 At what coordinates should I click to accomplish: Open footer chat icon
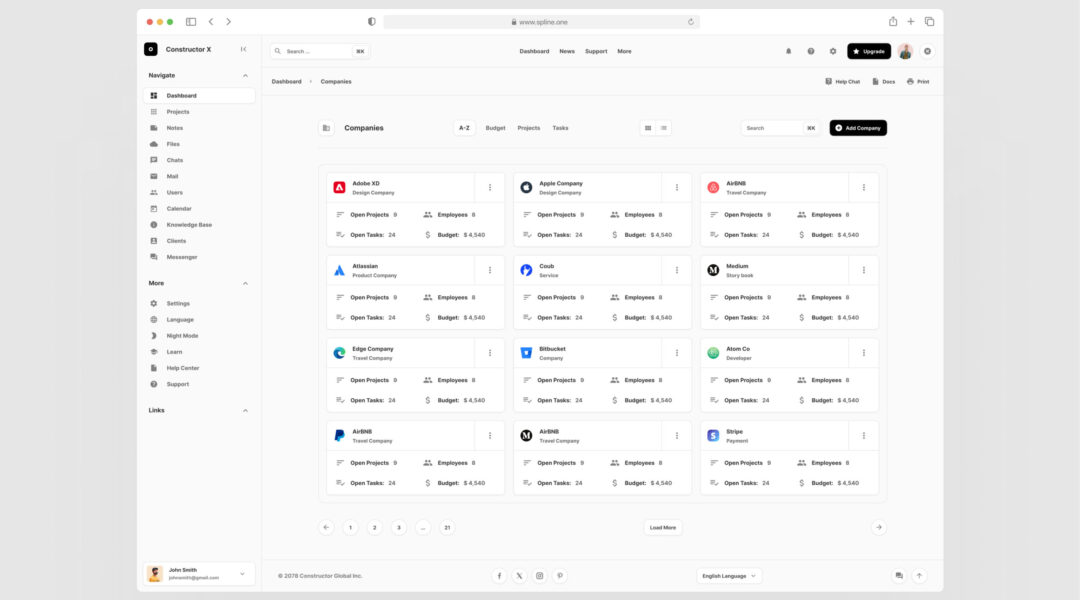(899, 576)
